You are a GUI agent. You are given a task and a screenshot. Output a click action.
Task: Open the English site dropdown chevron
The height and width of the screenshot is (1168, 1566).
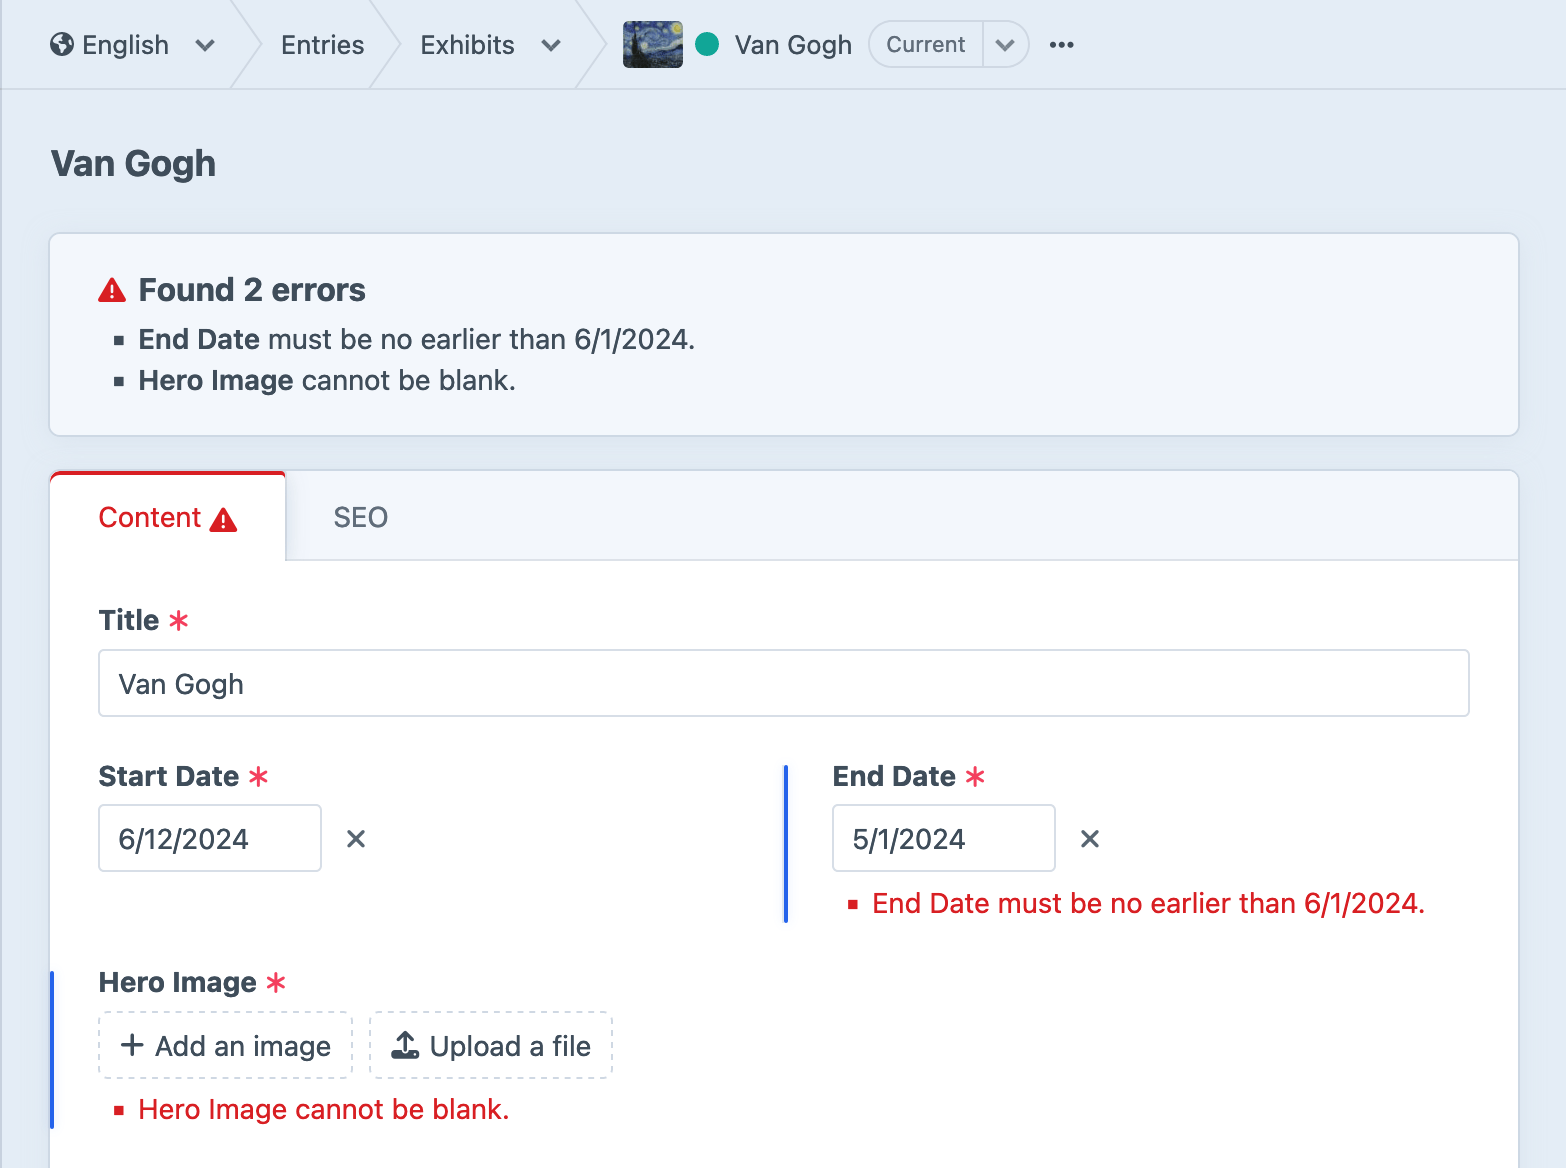click(205, 45)
